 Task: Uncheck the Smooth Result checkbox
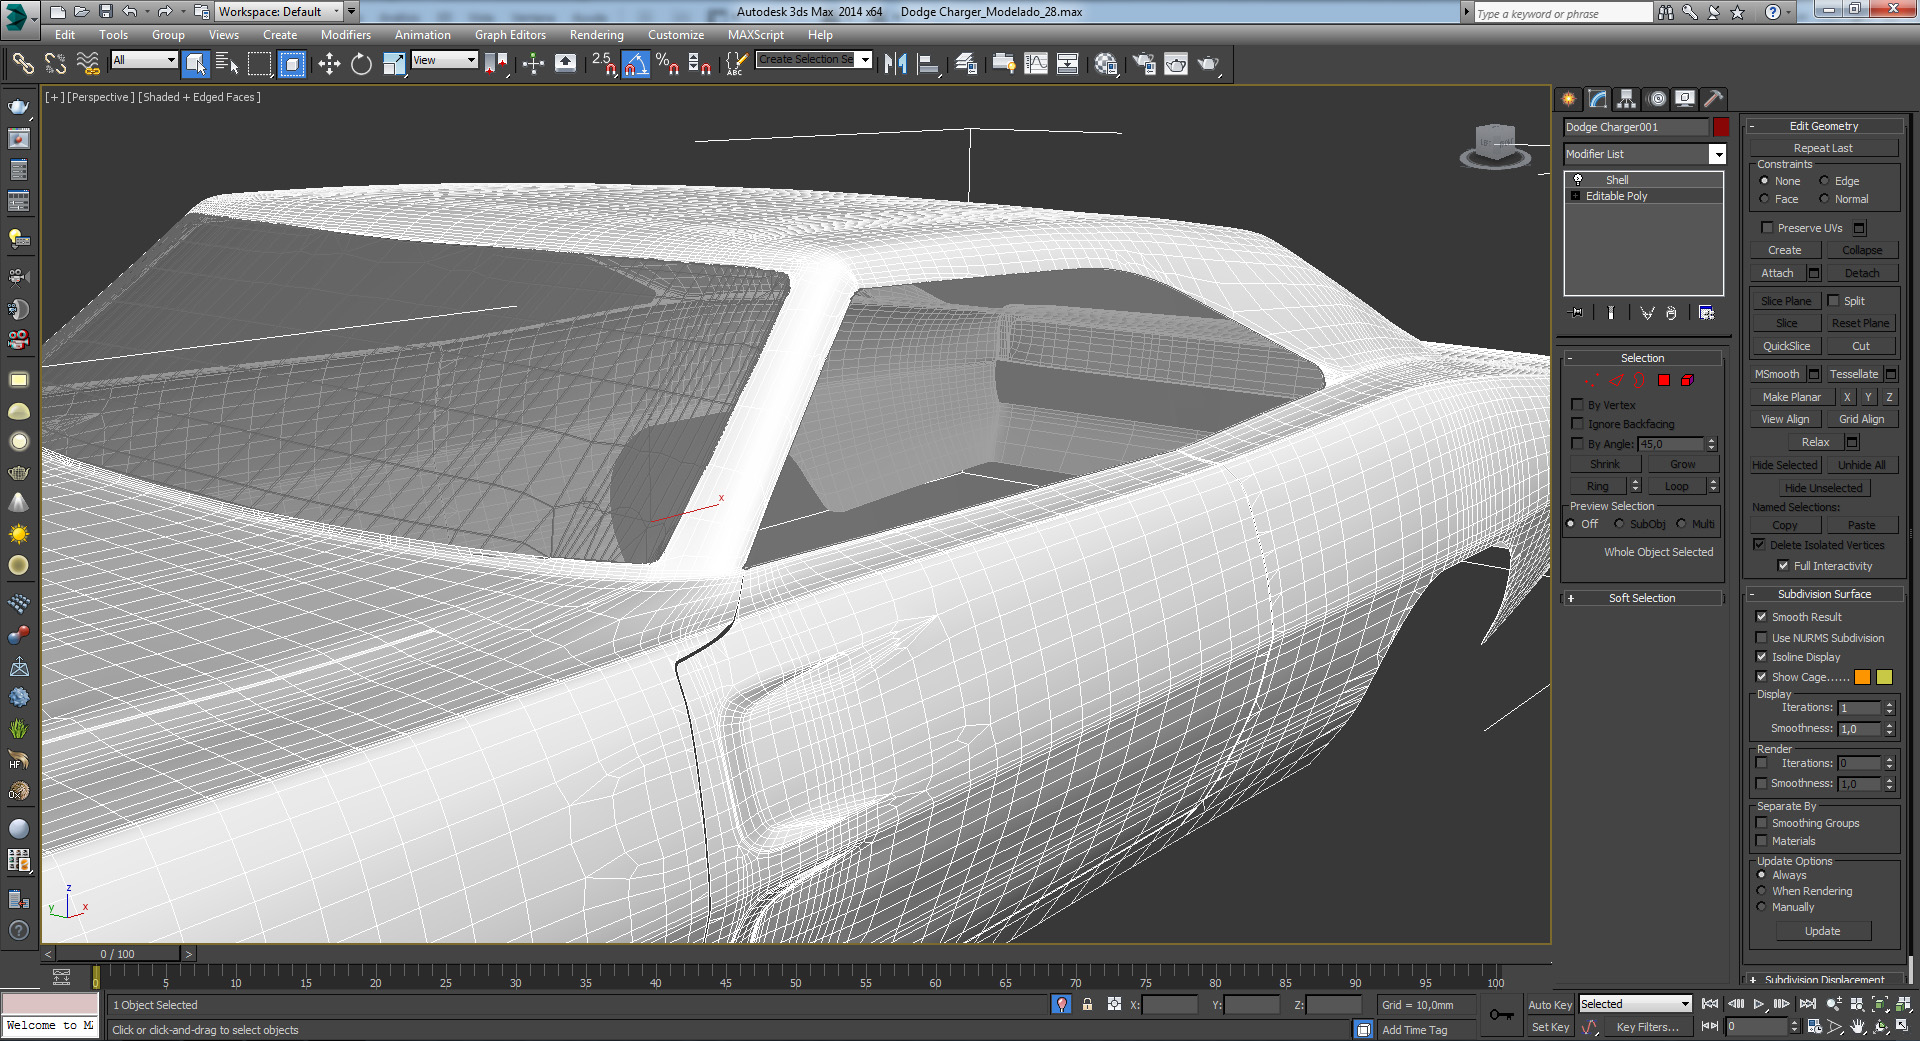[x=1761, y=617]
